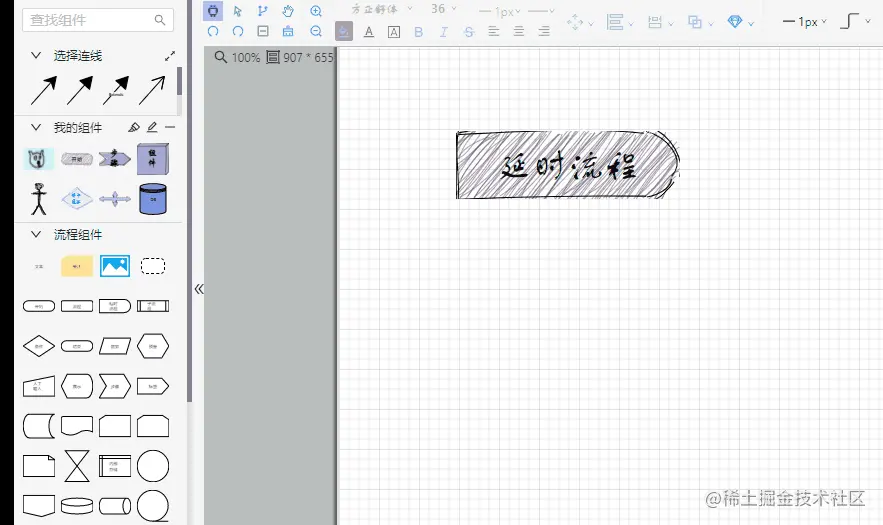This screenshot has height=525, width=883.
Task: Select the purple cube 组件 component
Action: pyautogui.click(x=153, y=159)
